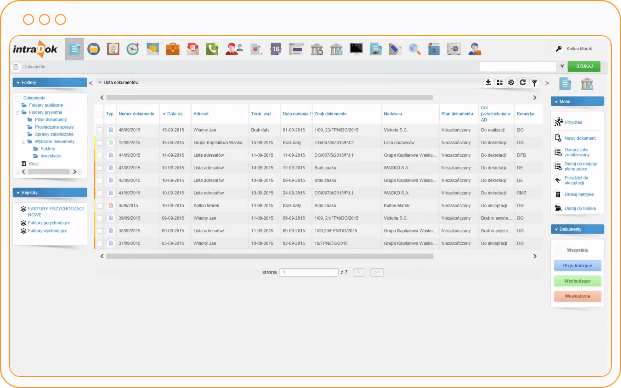Open the clipboard tasks module icon
621x388 pixels.
click(x=113, y=49)
